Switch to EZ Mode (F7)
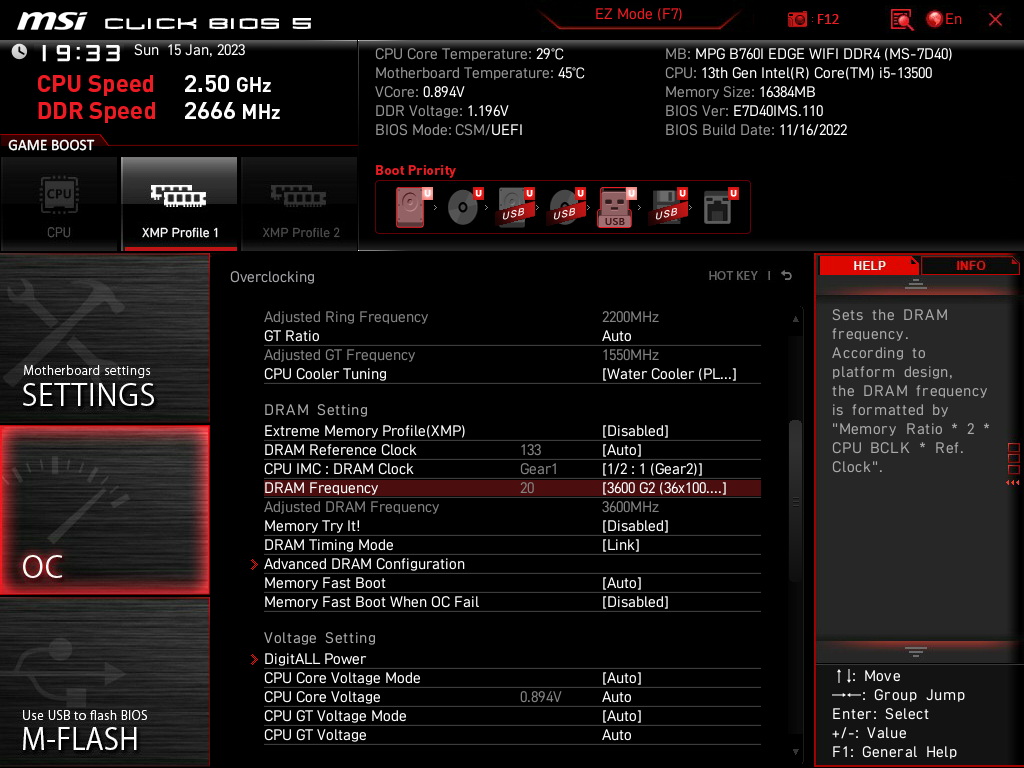The image size is (1024, 768). coord(638,14)
